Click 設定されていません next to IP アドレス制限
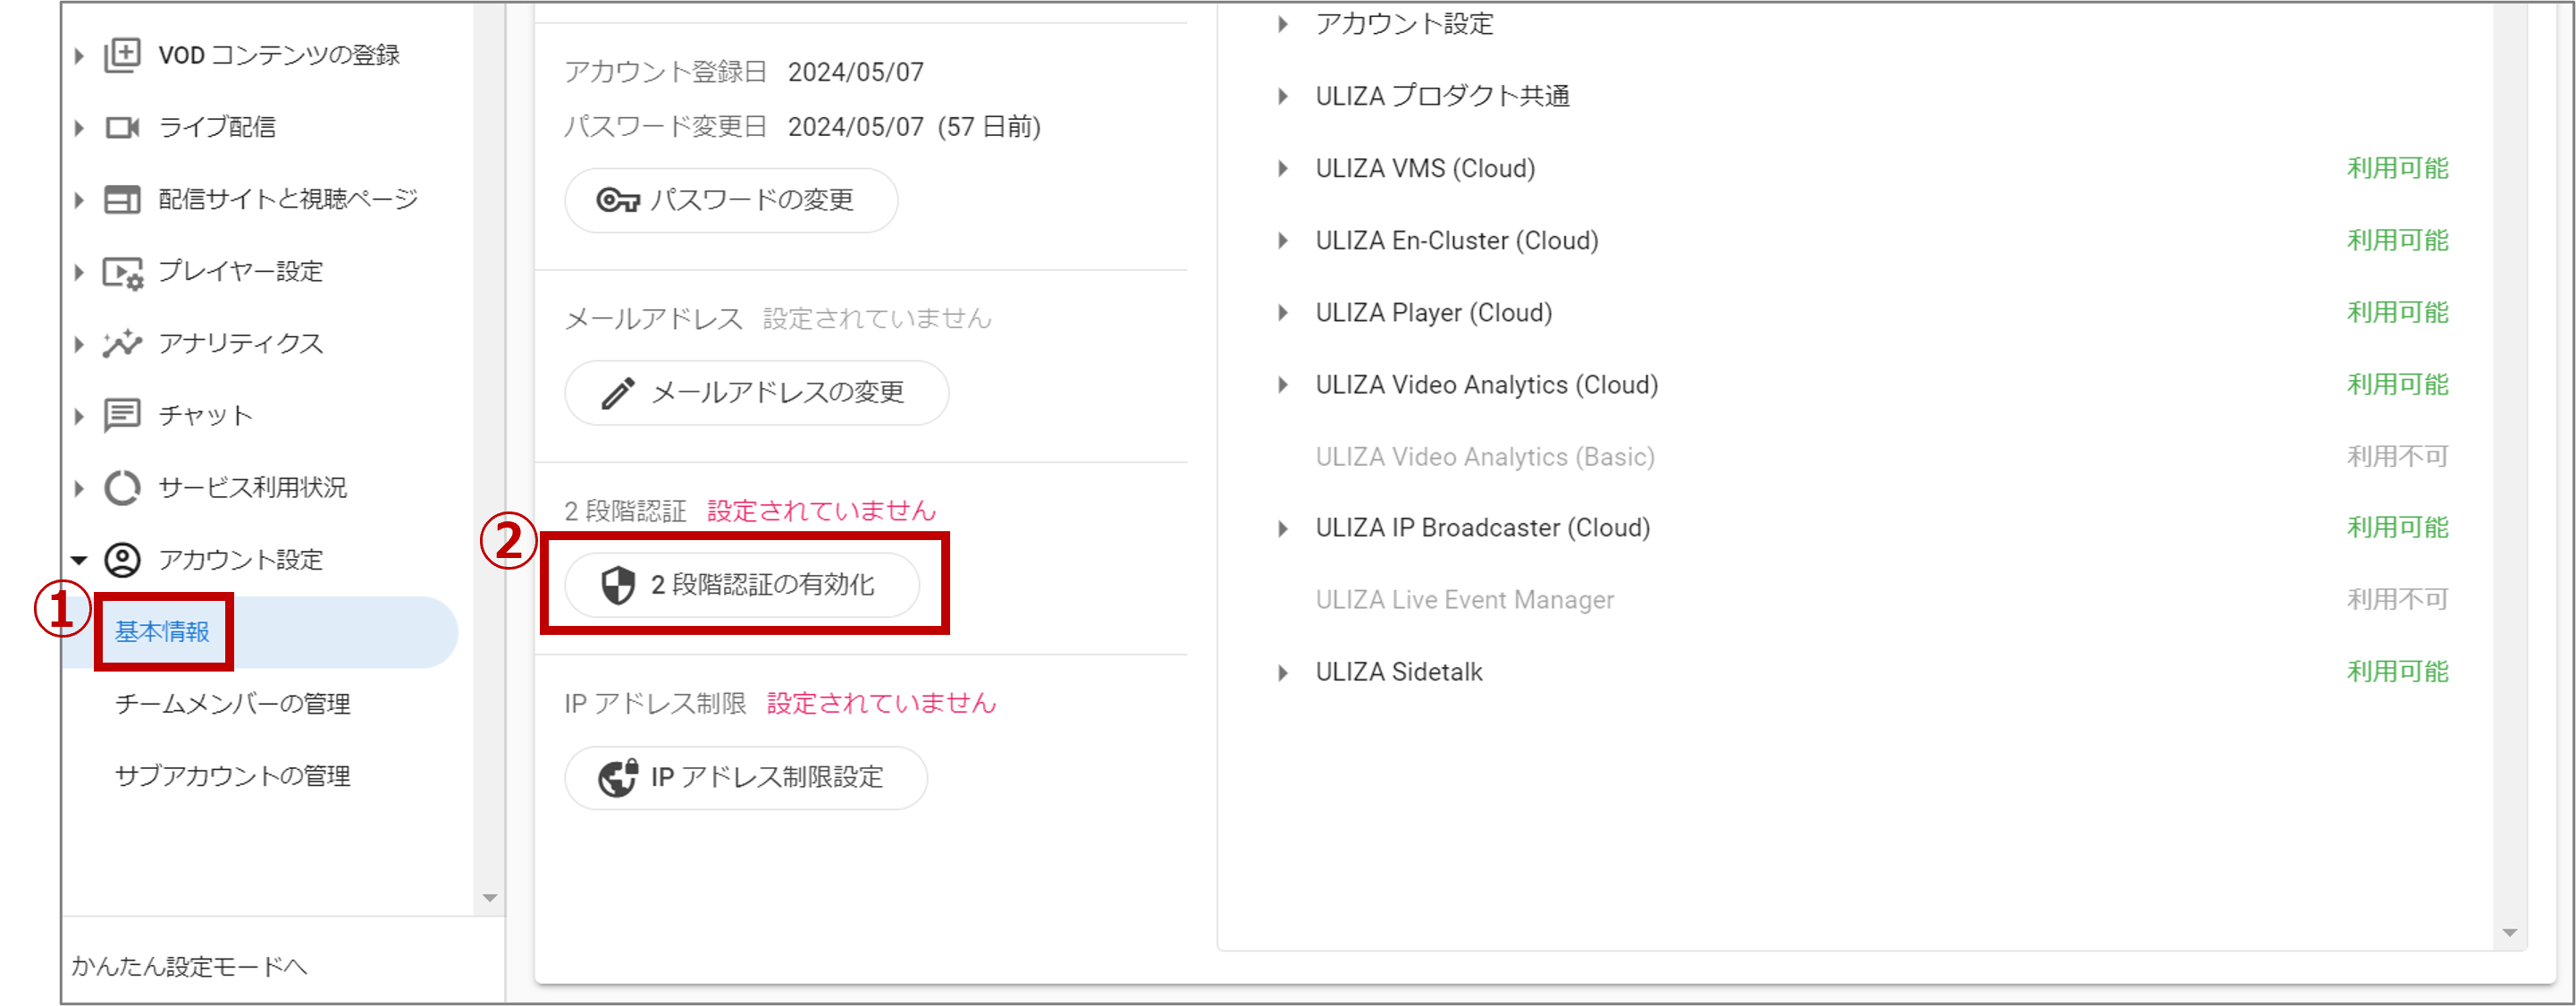The image size is (2576, 1006). pyautogui.click(x=881, y=703)
